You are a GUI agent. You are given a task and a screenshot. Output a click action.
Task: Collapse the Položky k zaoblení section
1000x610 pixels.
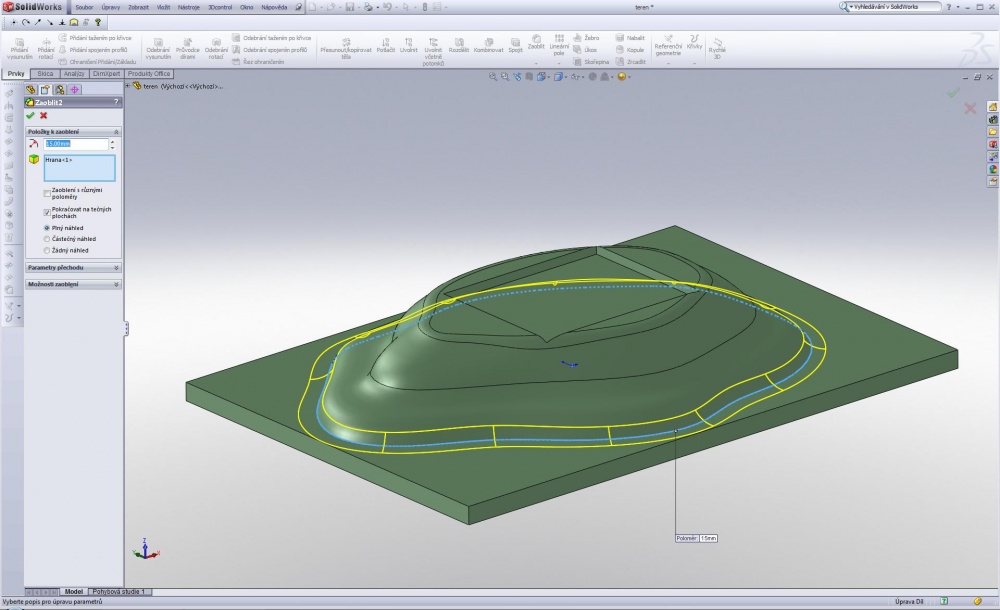point(116,131)
